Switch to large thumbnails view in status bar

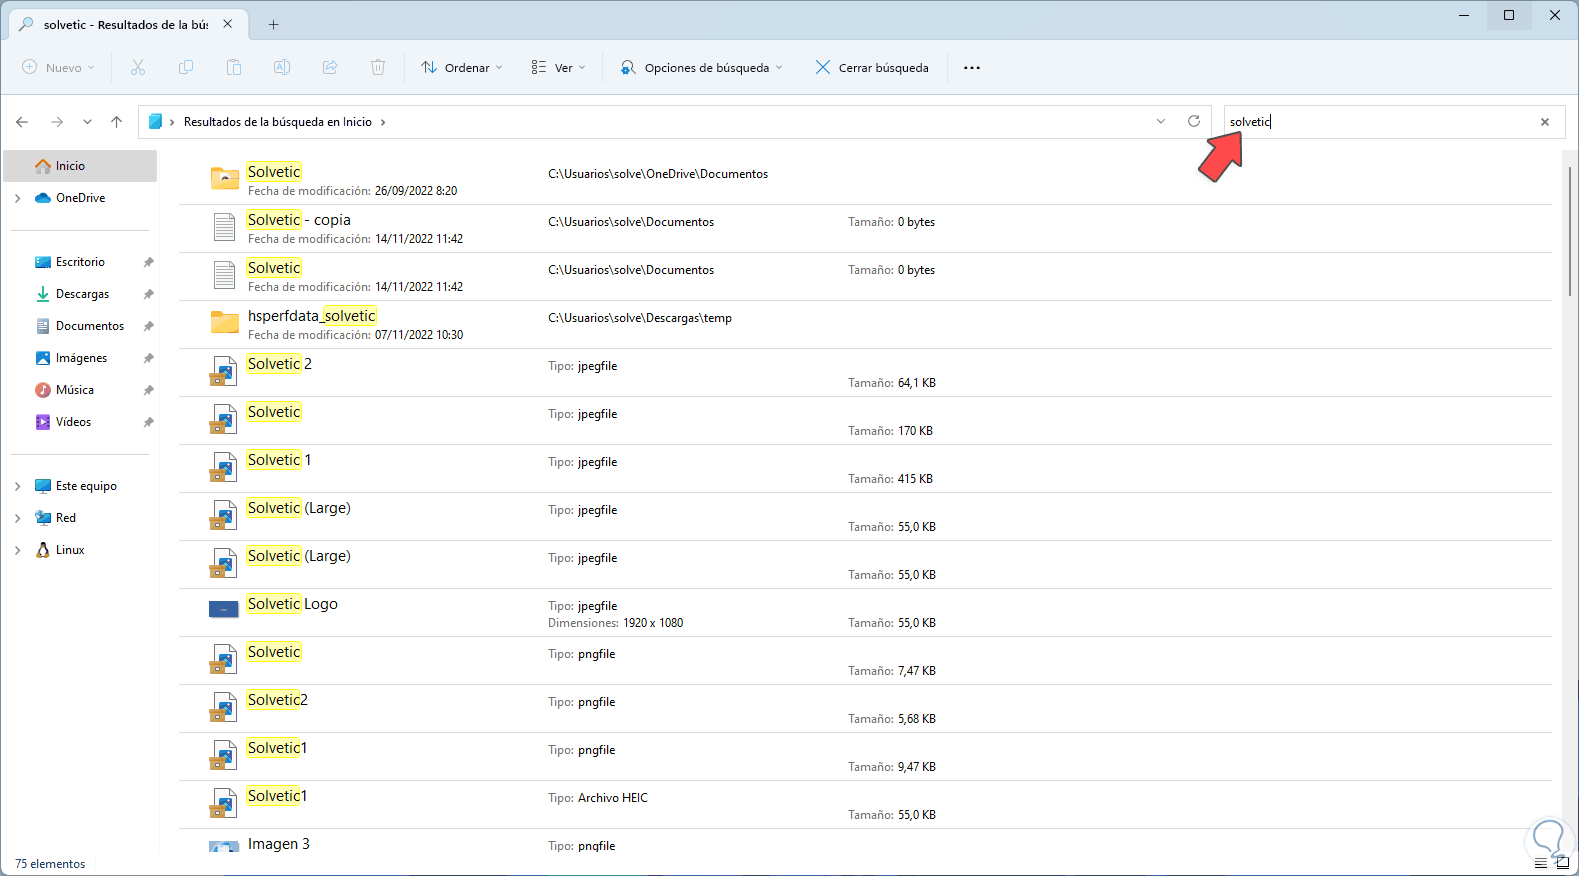(1562, 863)
